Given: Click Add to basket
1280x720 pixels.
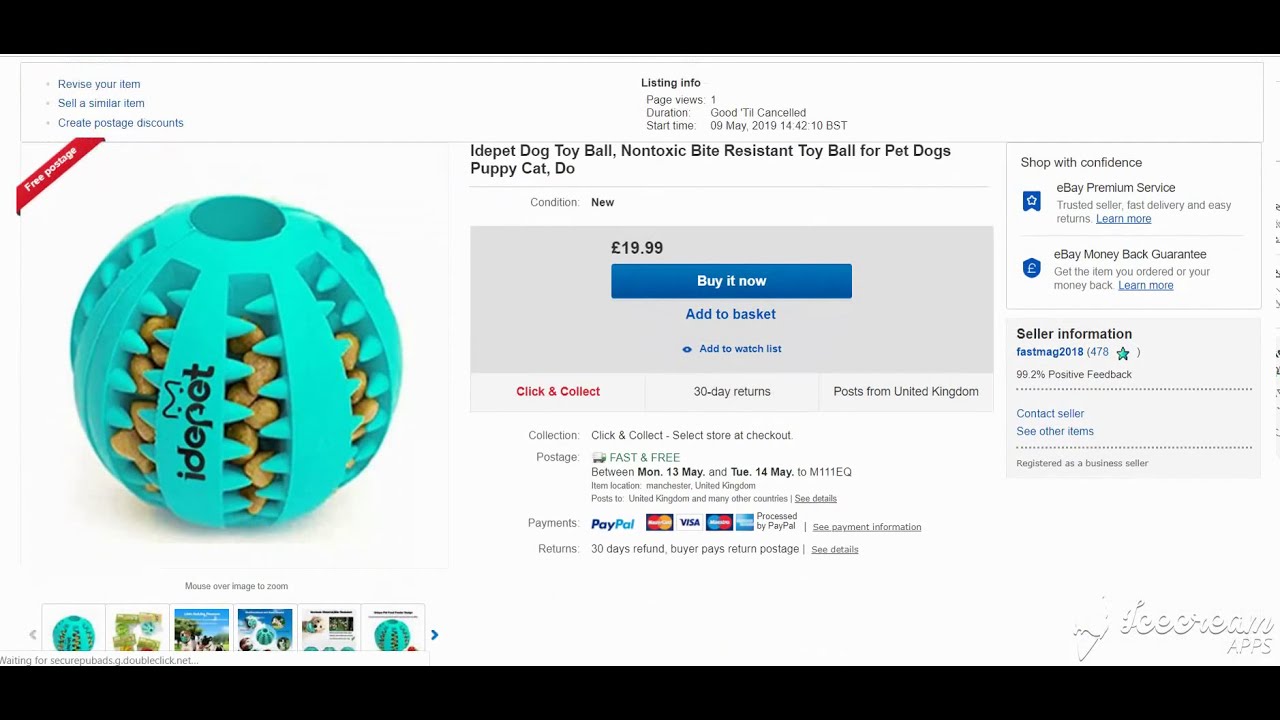Looking at the screenshot, I should coord(730,314).
